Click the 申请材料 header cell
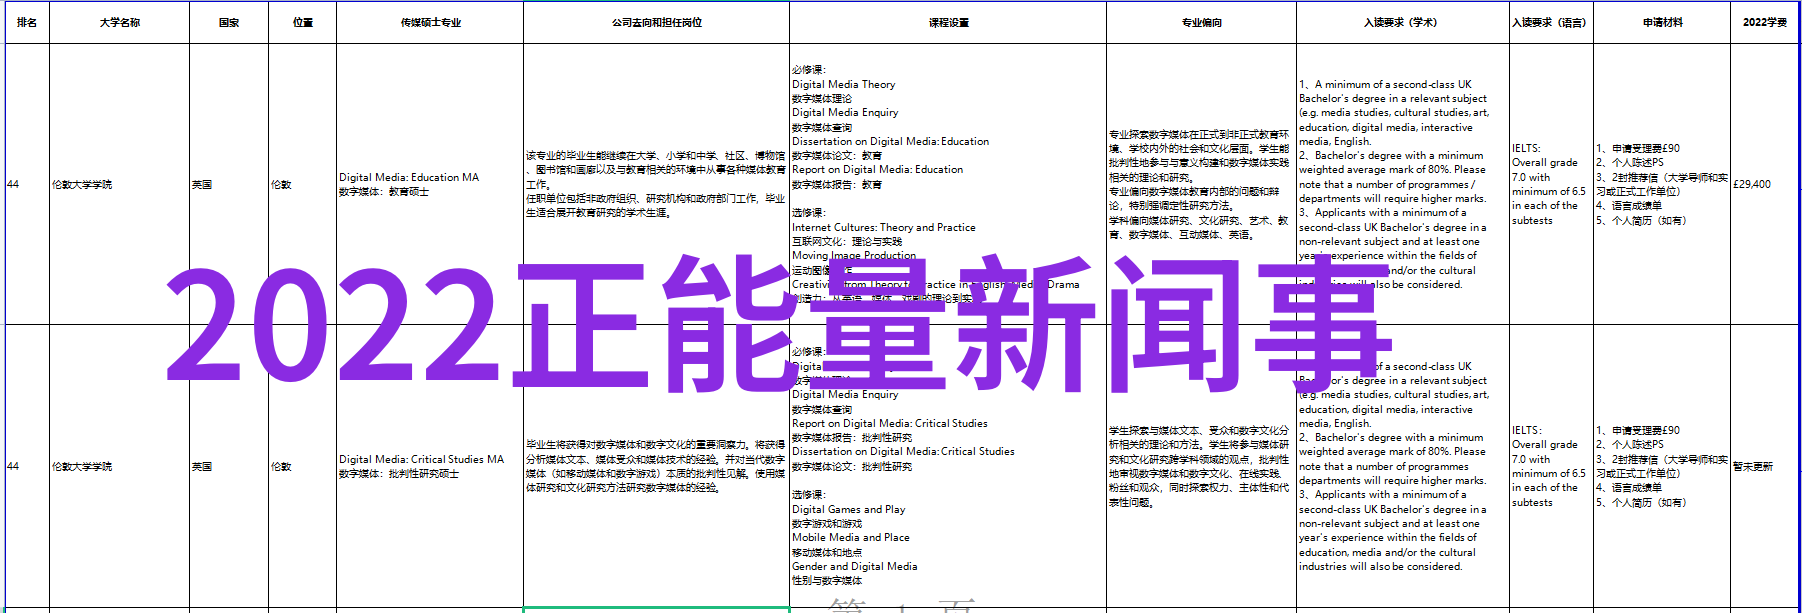Image resolution: width=1802 pixels, height=613 pixels. [x=1662, y=22]
